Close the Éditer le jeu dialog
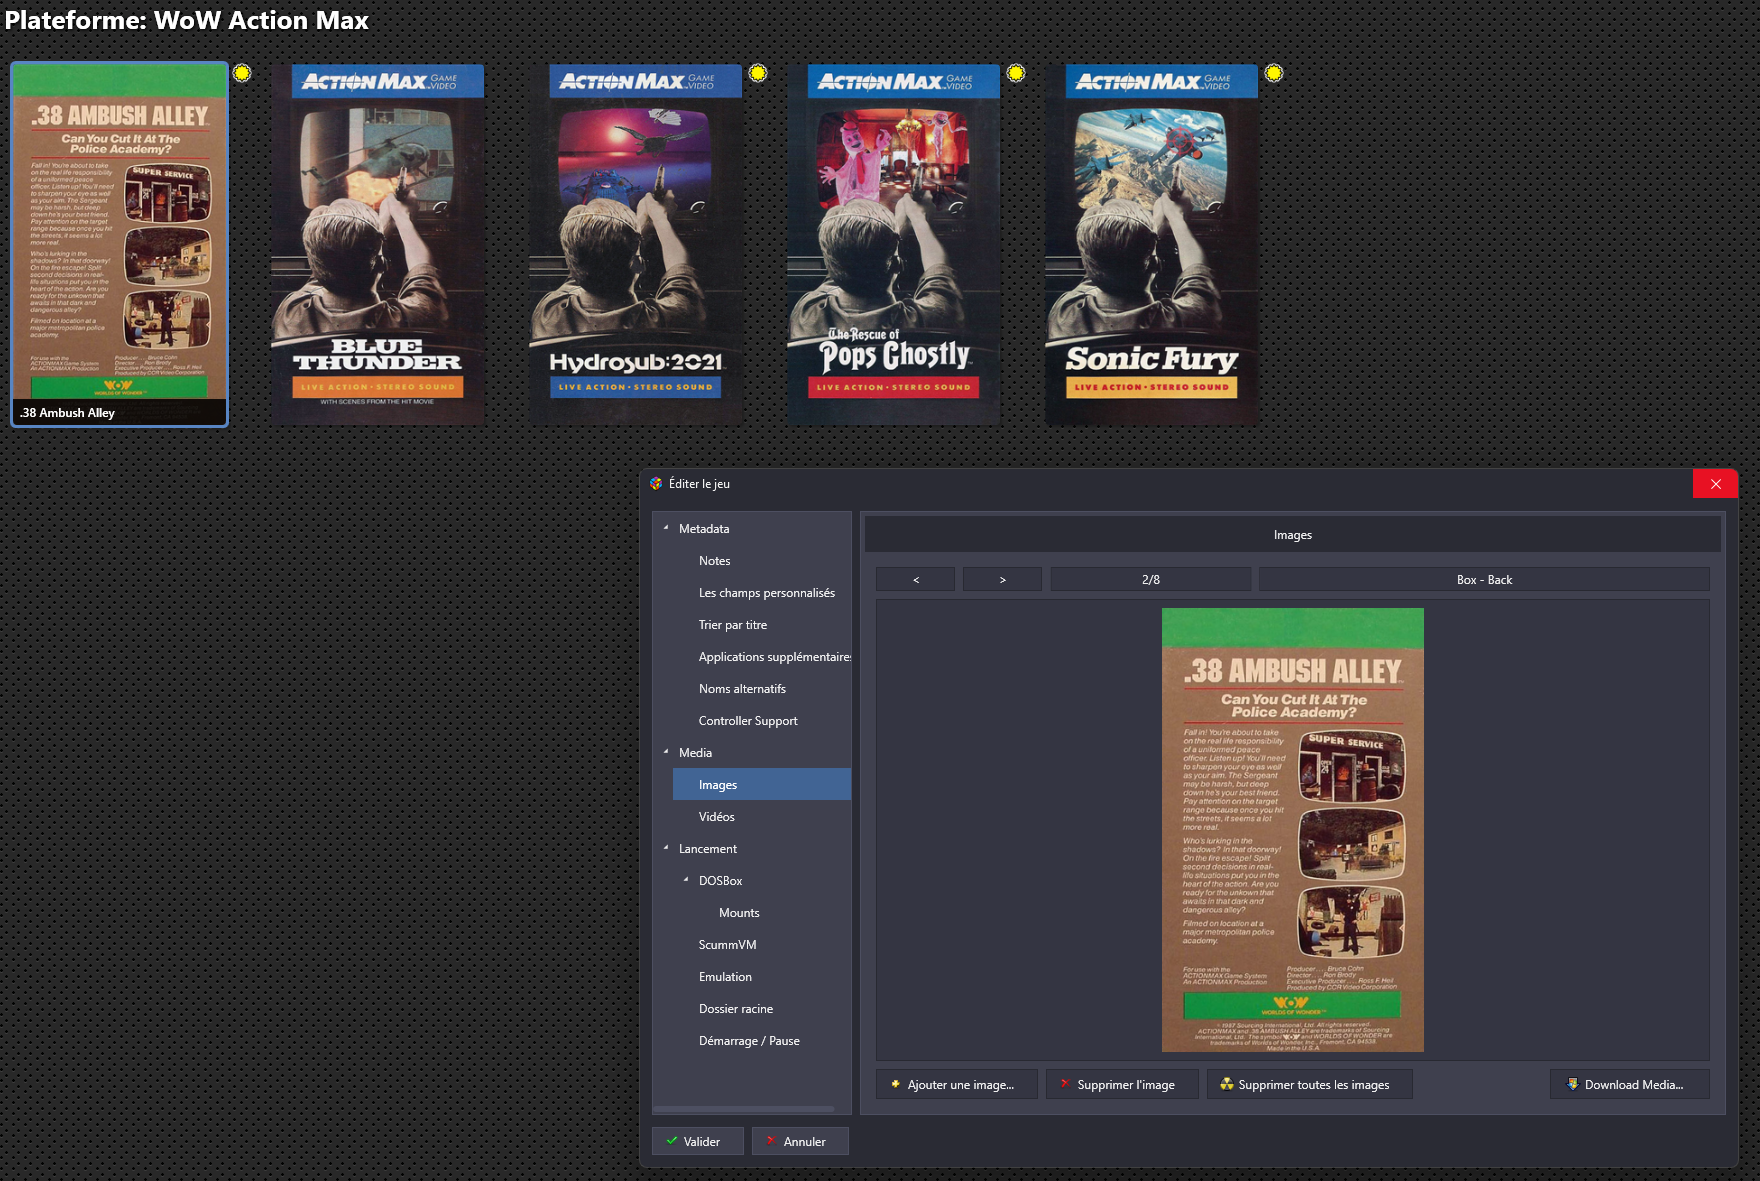 [1715, 484]
